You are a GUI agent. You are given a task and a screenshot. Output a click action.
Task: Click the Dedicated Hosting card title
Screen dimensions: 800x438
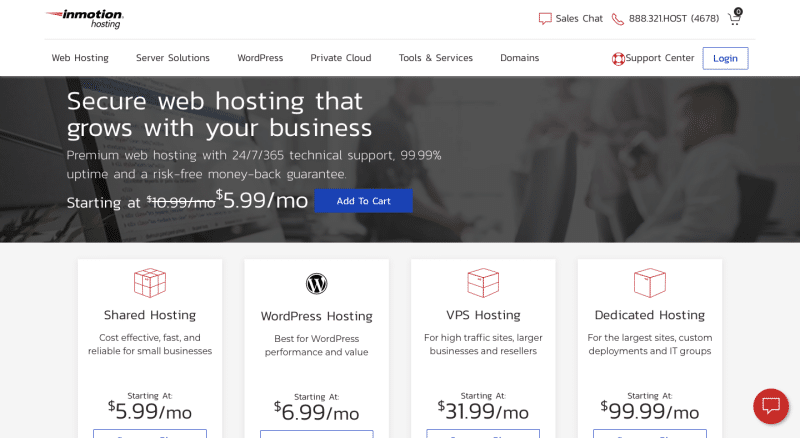point(649,315)
